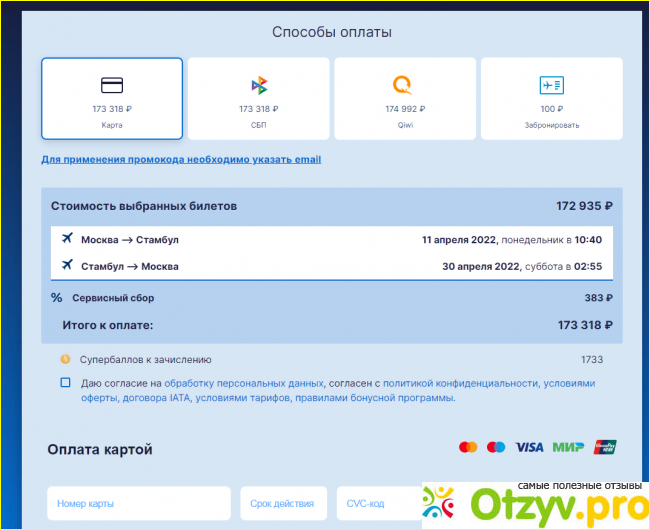Click the percent icon next to Сервисный сбор

tap(57, 298)
